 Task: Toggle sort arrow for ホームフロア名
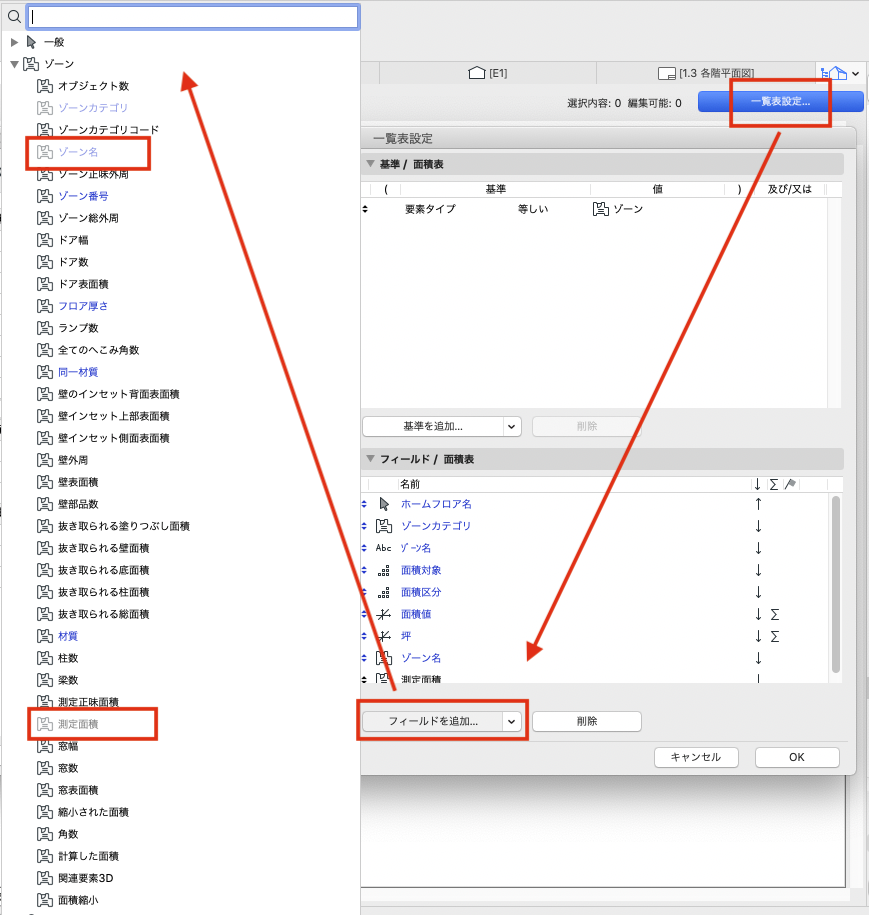(x=758, y=504)
